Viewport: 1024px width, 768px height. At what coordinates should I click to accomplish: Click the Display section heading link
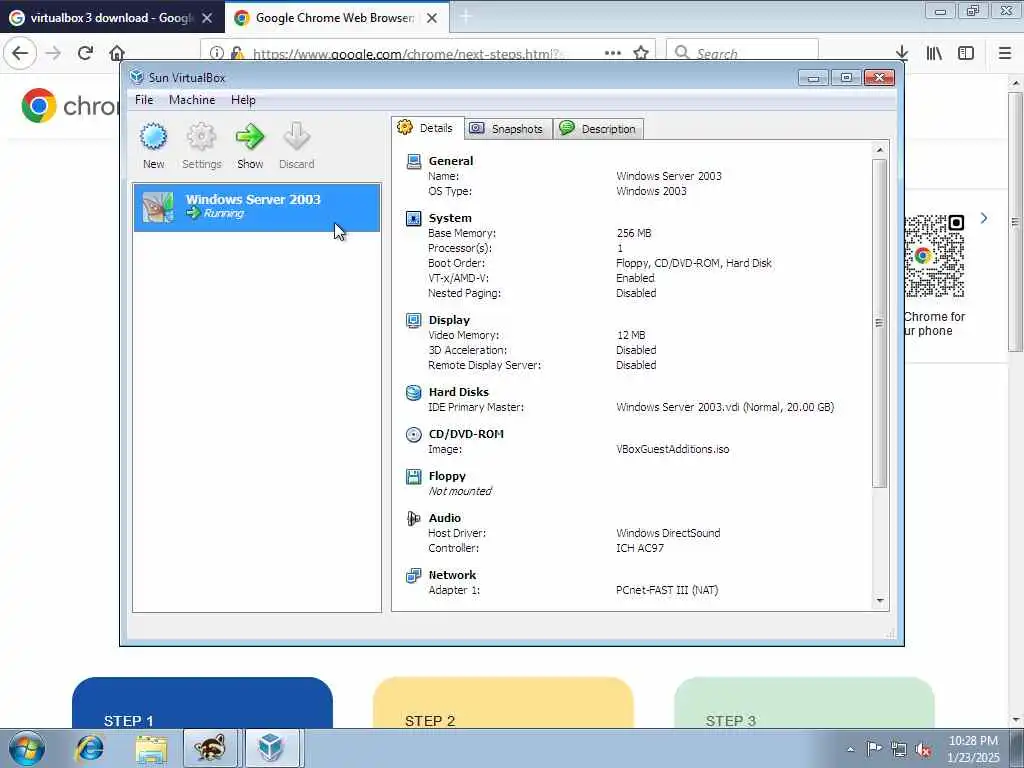point(449,320)
